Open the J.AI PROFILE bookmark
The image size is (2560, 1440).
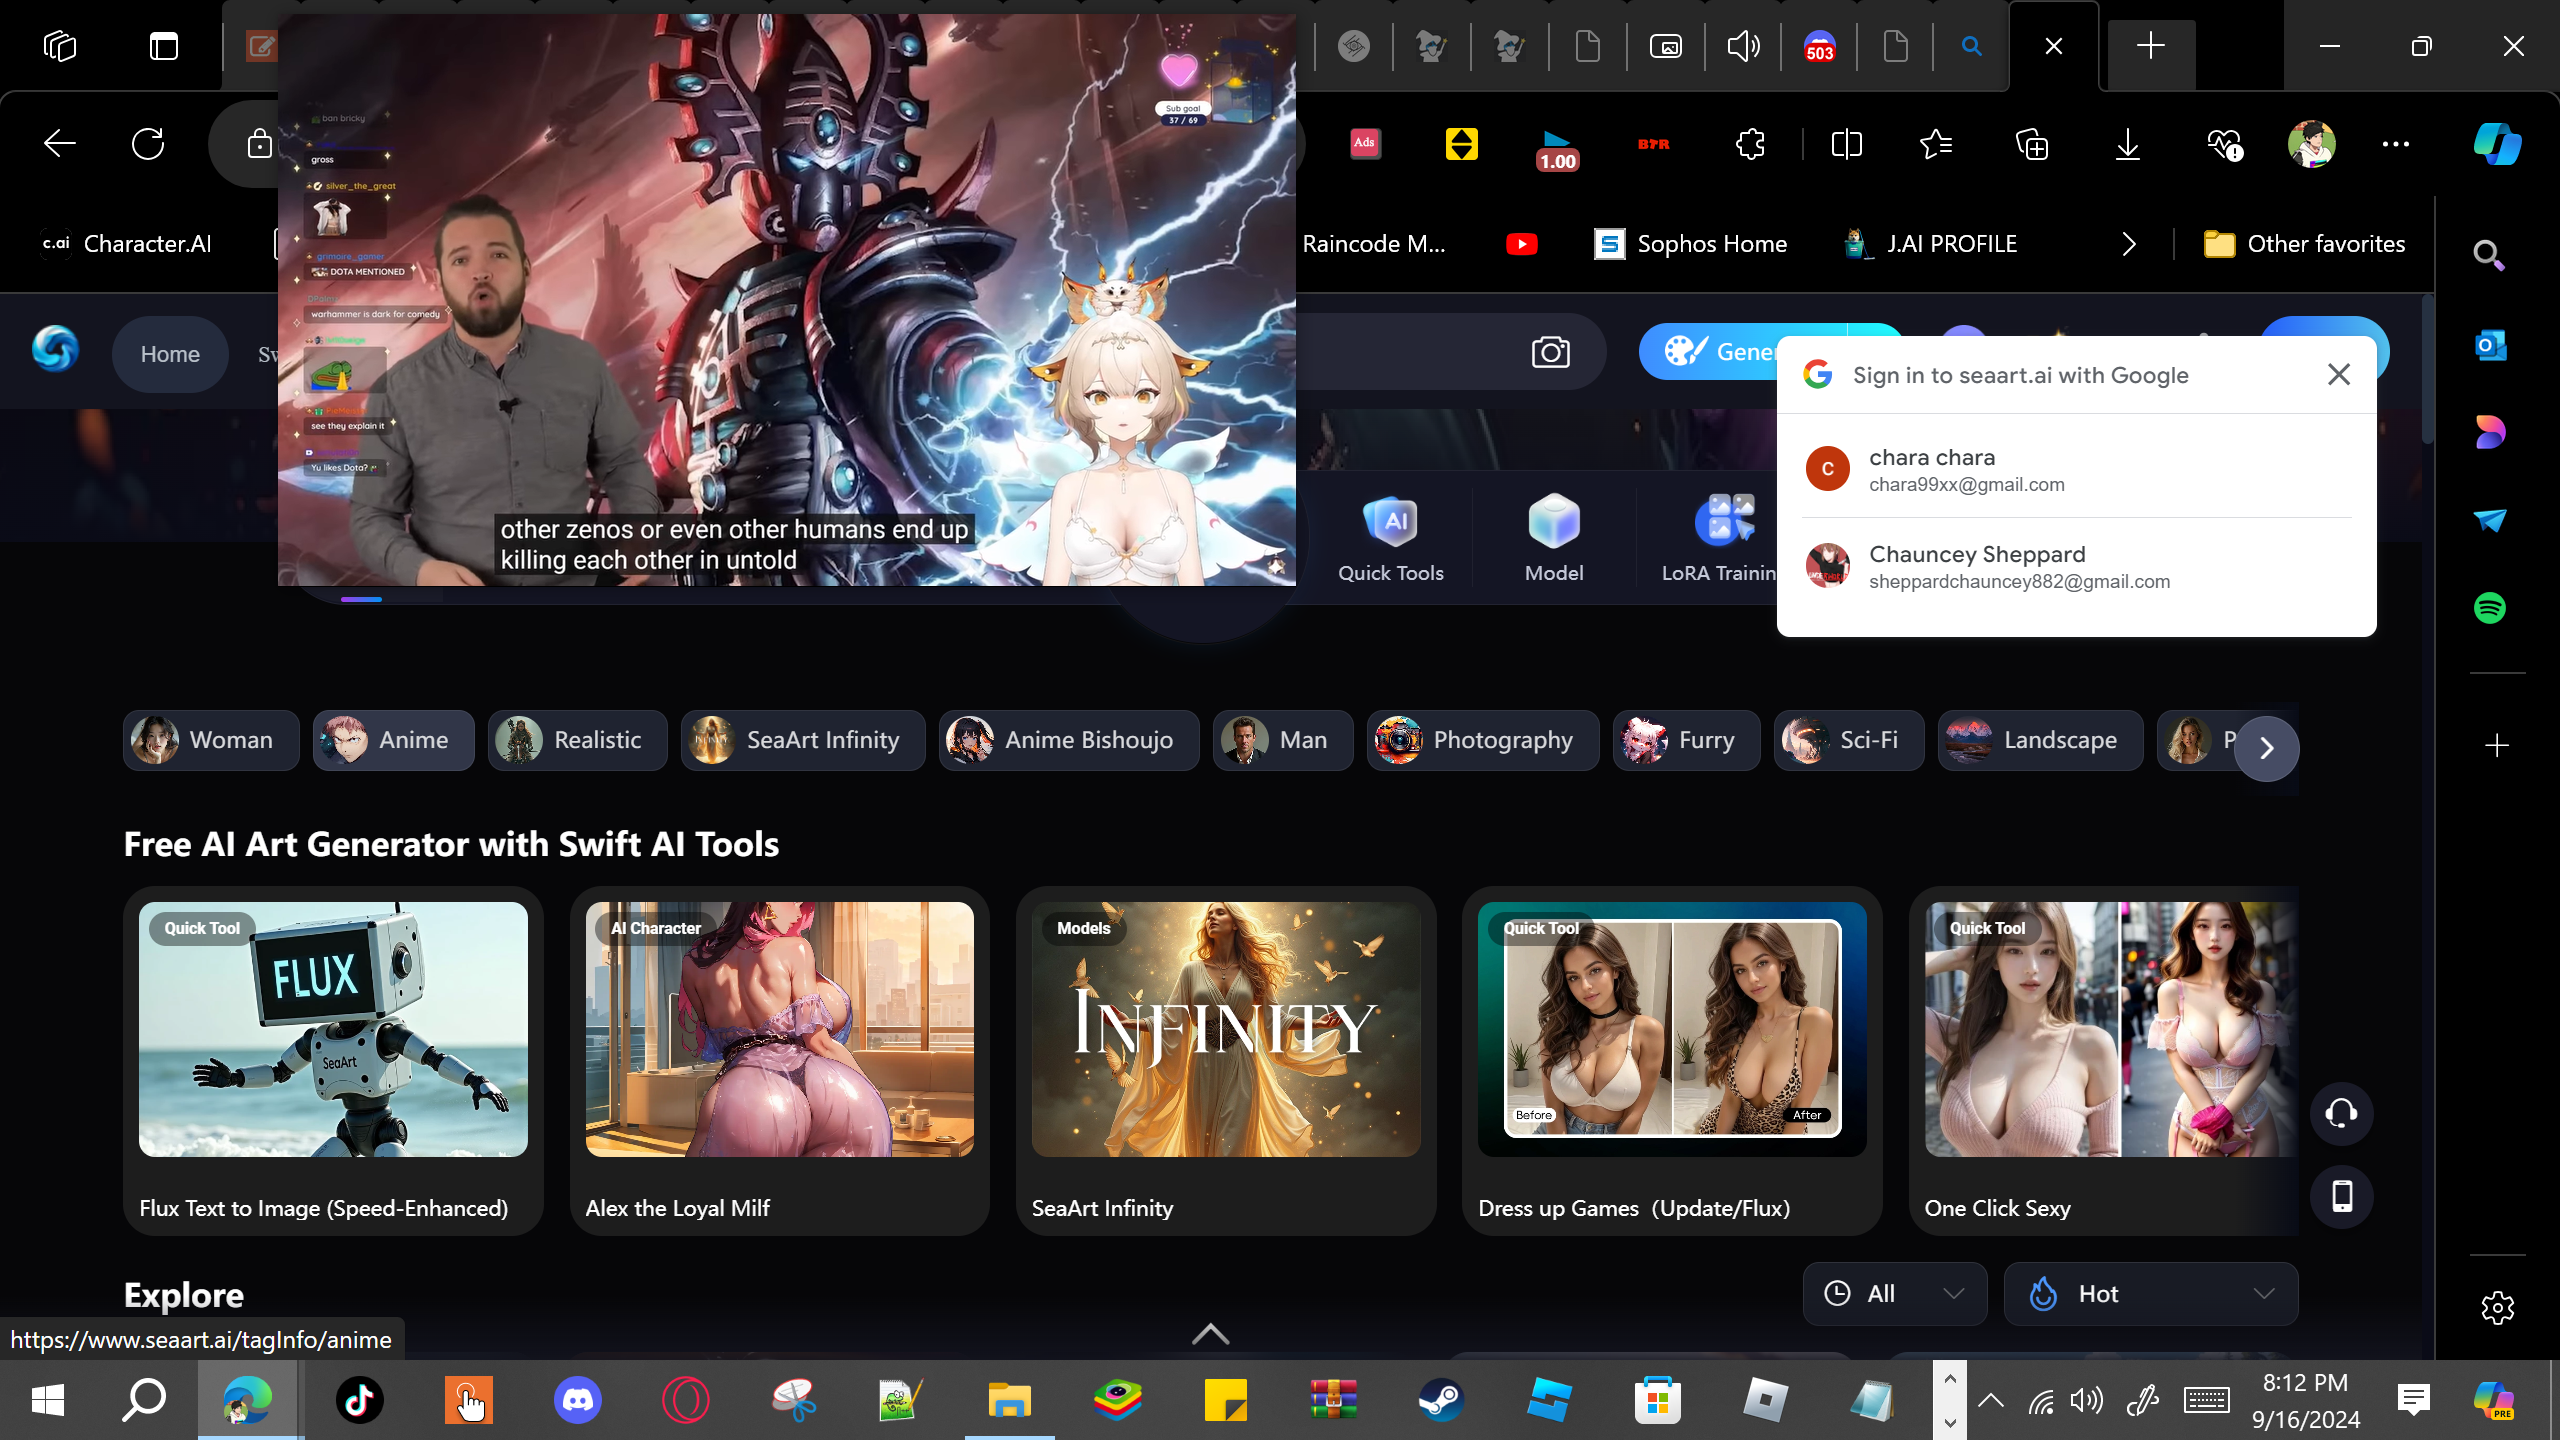tap(1930, 244)
